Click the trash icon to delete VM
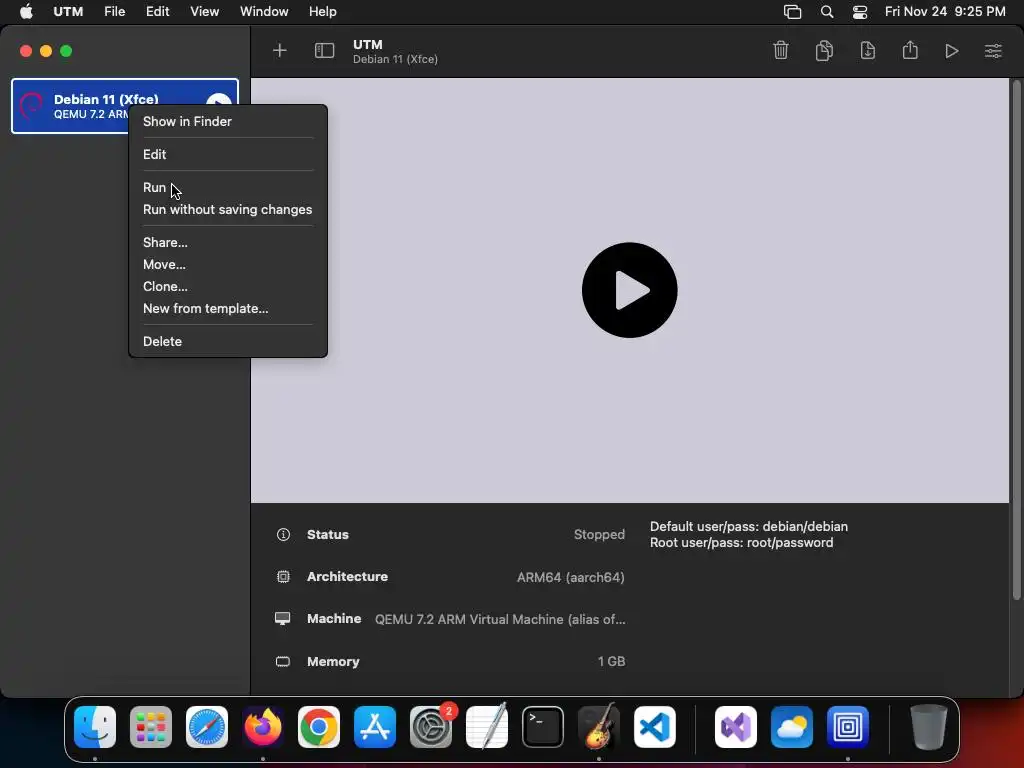 (x=780, y=50)
